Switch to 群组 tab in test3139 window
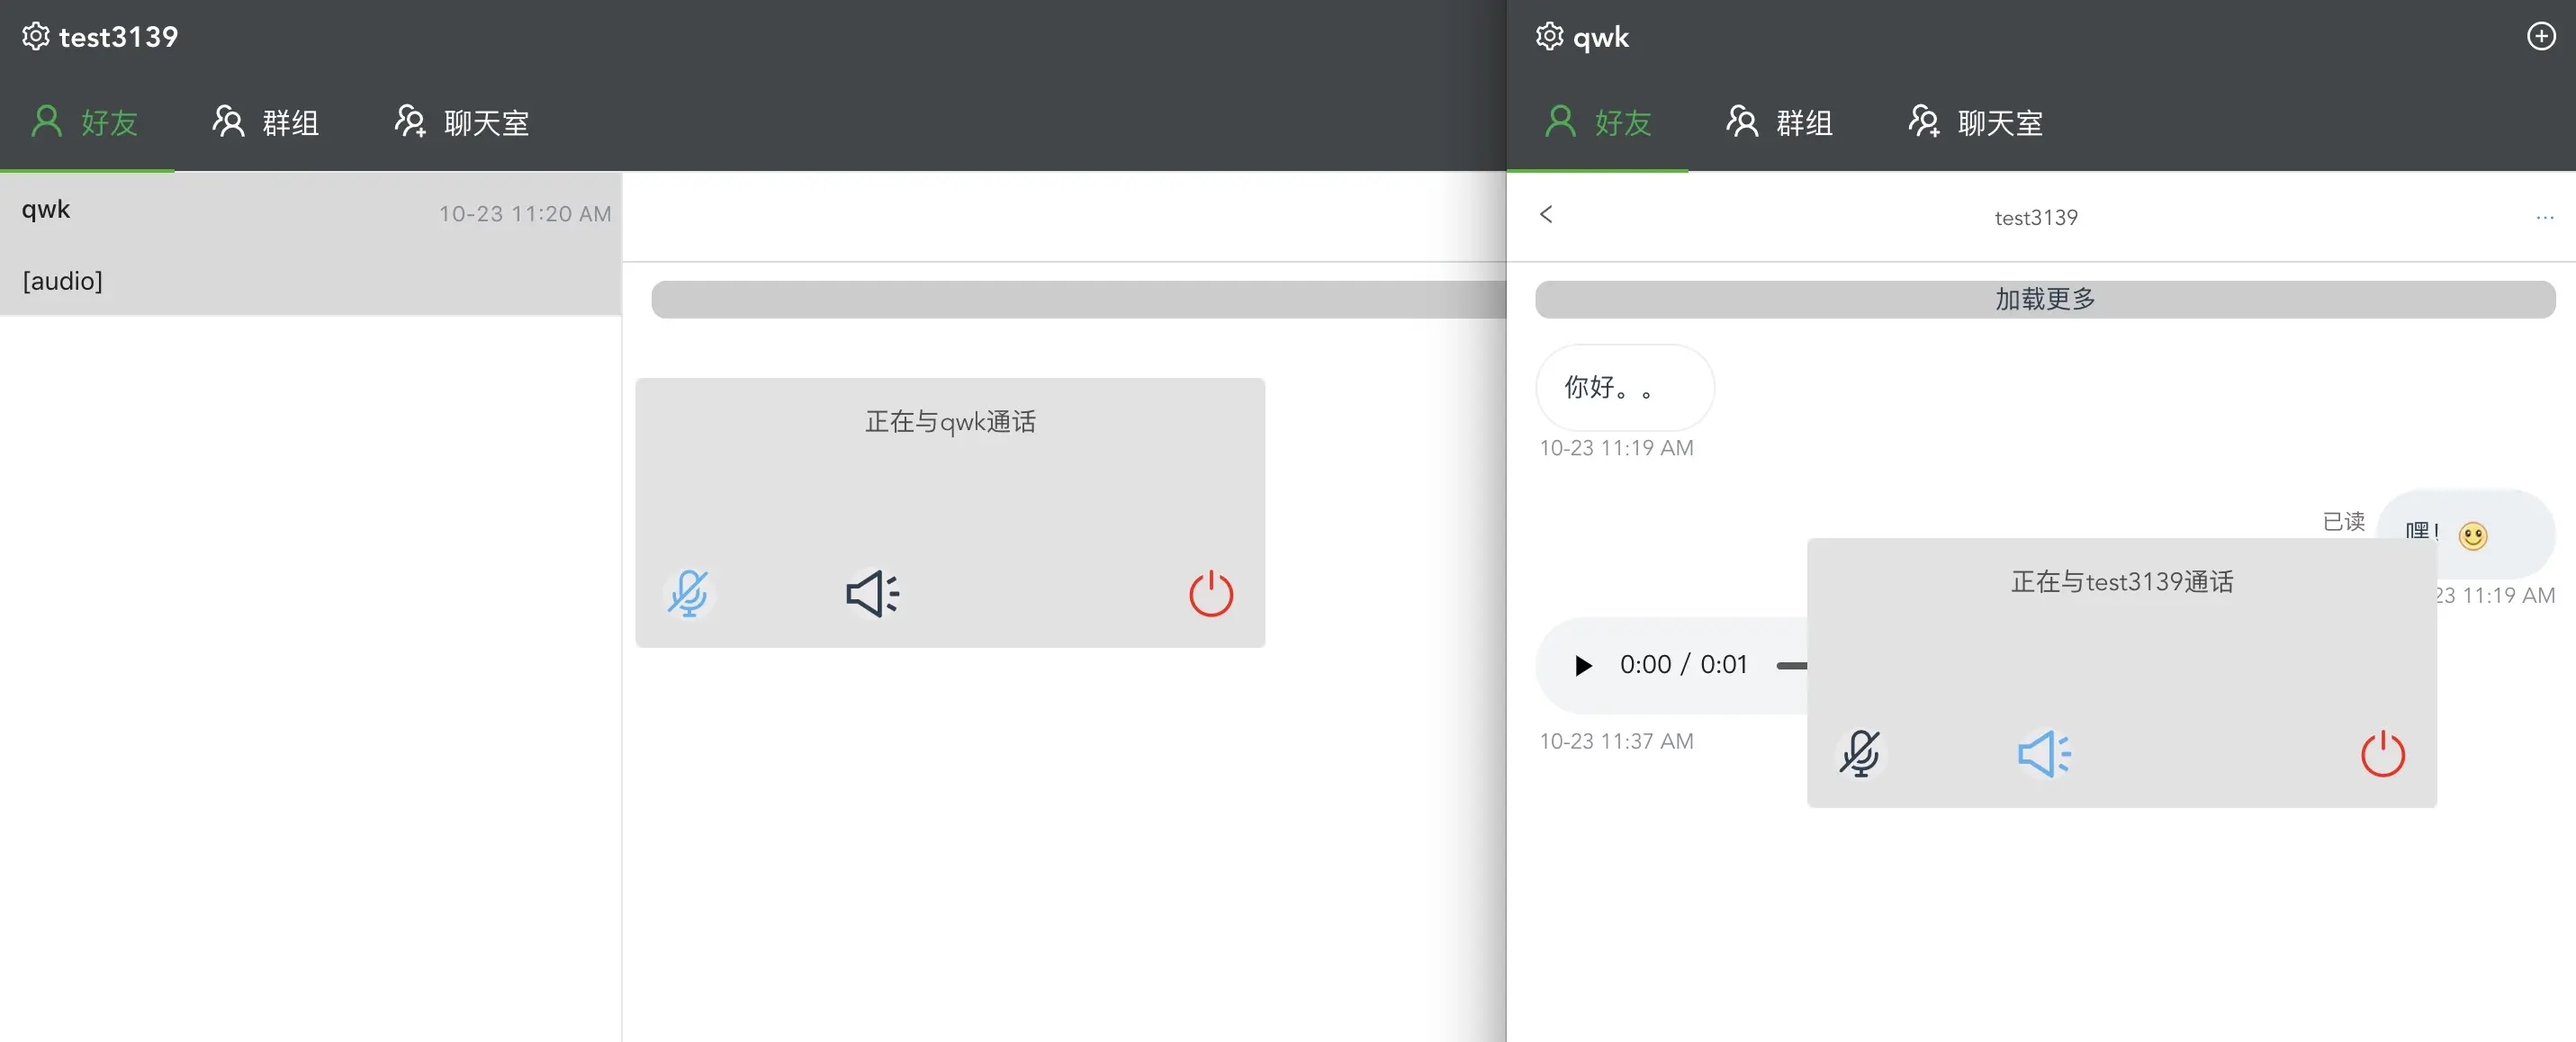The height and width of the screenshot is (1042, 2576). (x=266, y=123)
